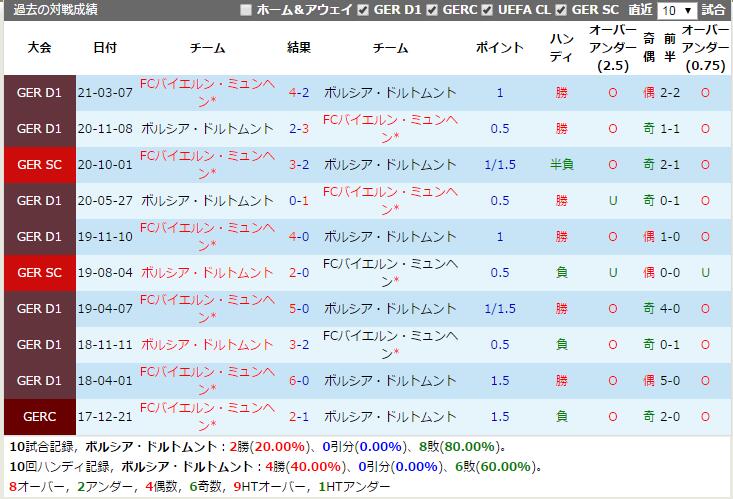Toggle the GER SC filter checkbox
The height and width of the screenshot is (499, 733).
point(561,10)
